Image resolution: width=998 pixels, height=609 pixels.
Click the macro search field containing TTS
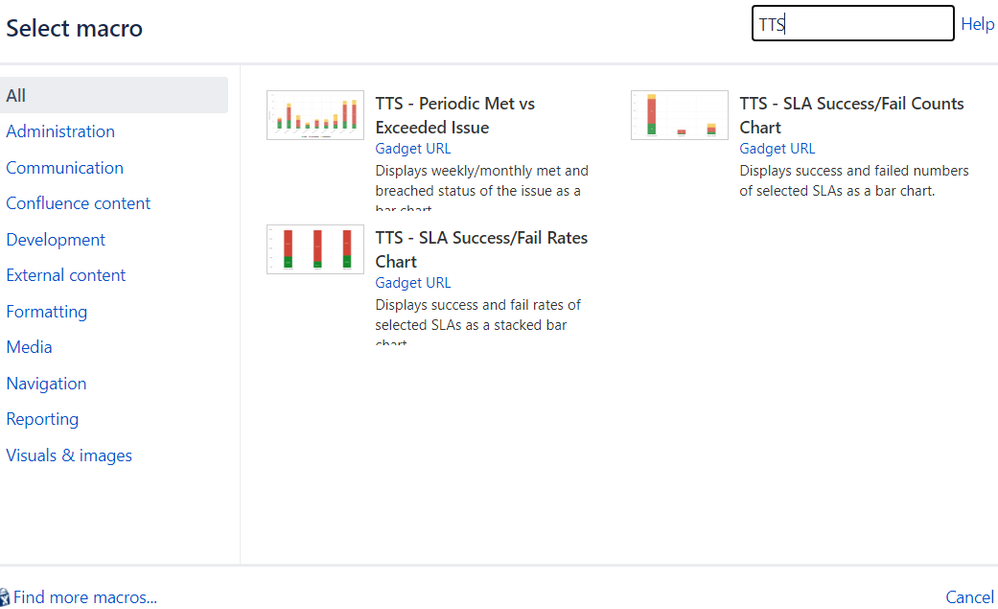(853, 24)
